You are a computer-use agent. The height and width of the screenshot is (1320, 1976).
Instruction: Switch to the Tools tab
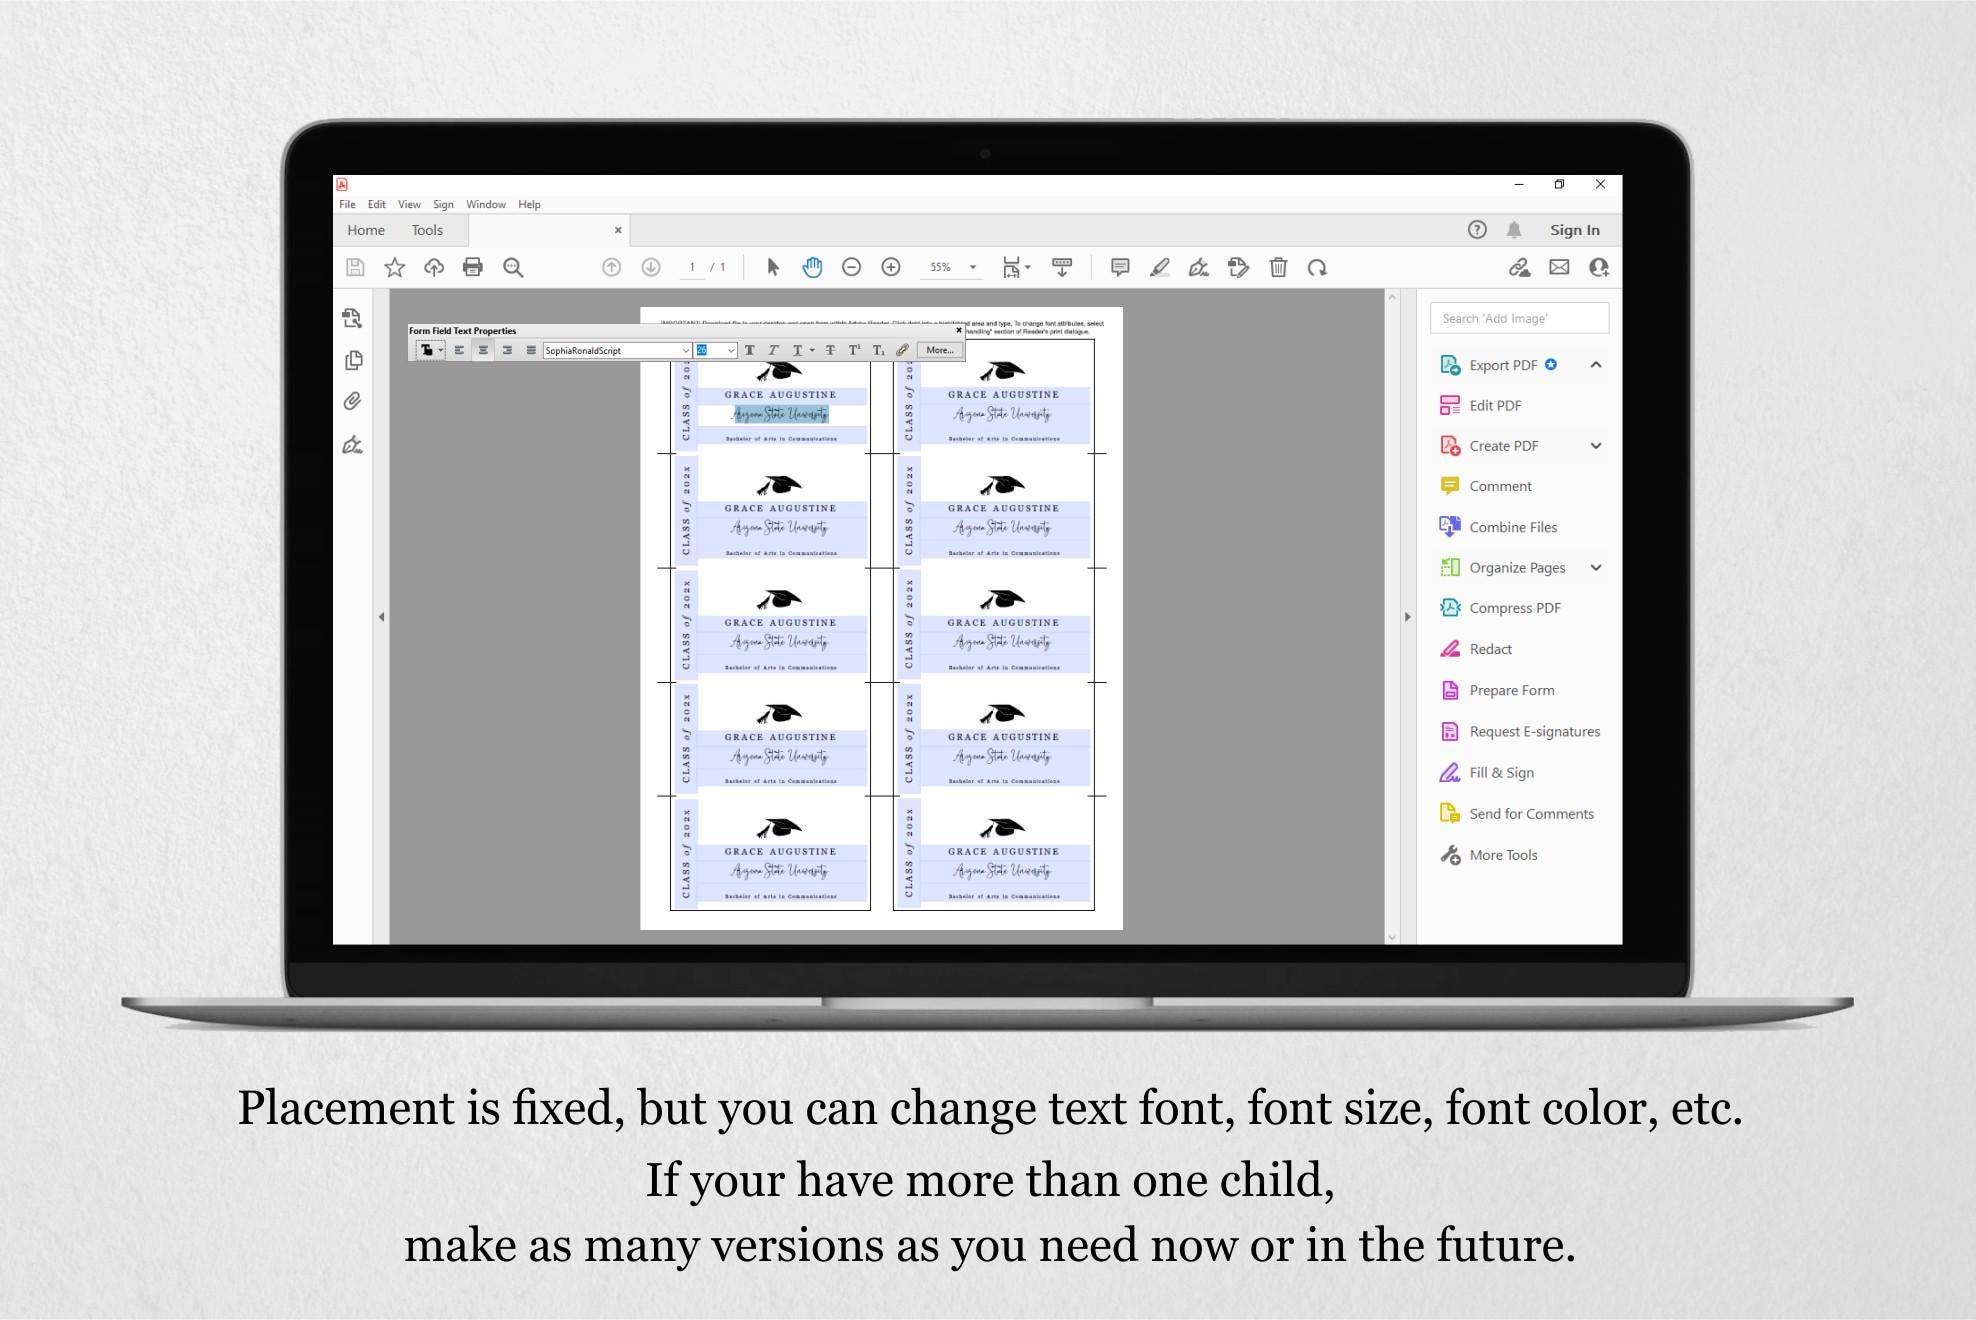click(427, 230)
